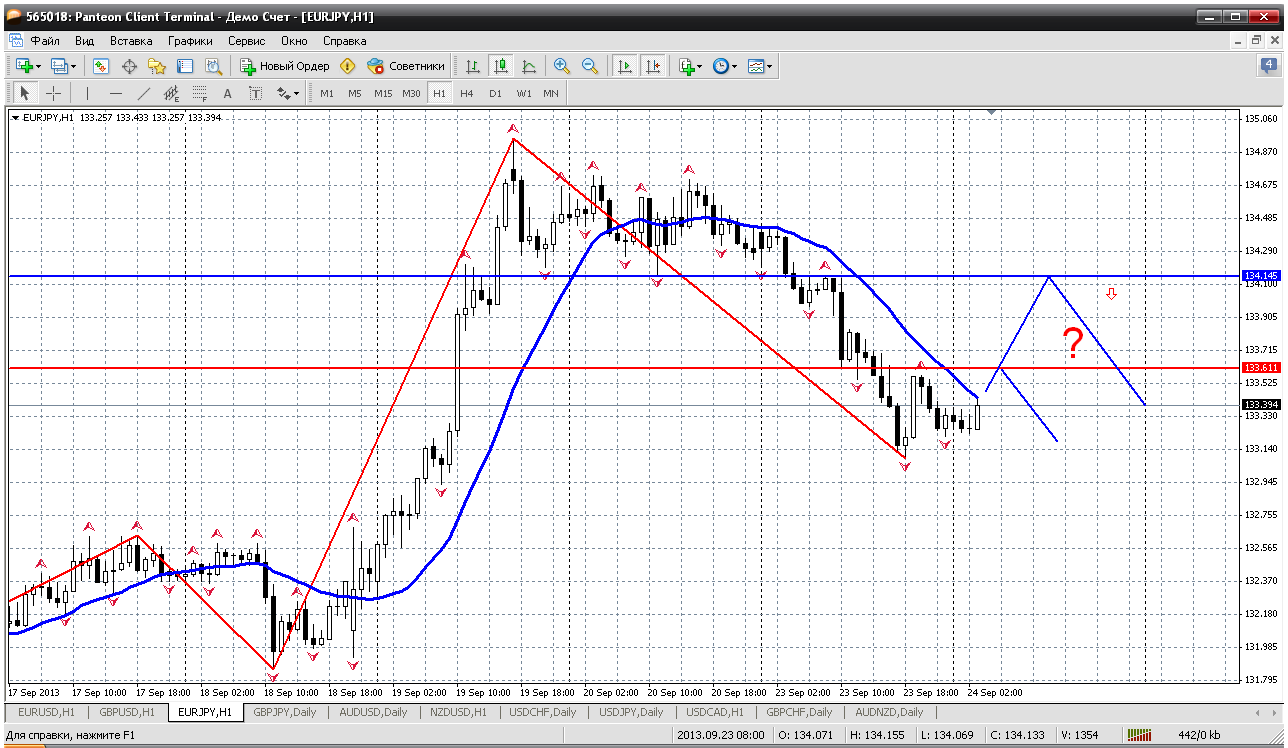
Task: Select the cursor arrow tool
Action: point(25,93)
